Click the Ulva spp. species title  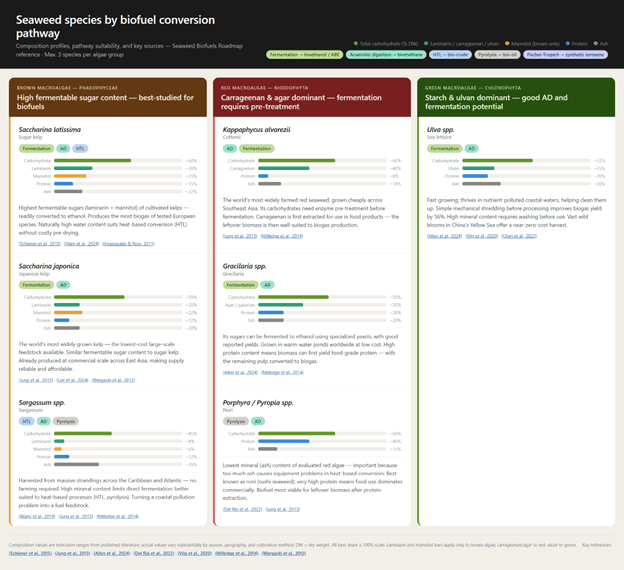(x=441, y=129)
